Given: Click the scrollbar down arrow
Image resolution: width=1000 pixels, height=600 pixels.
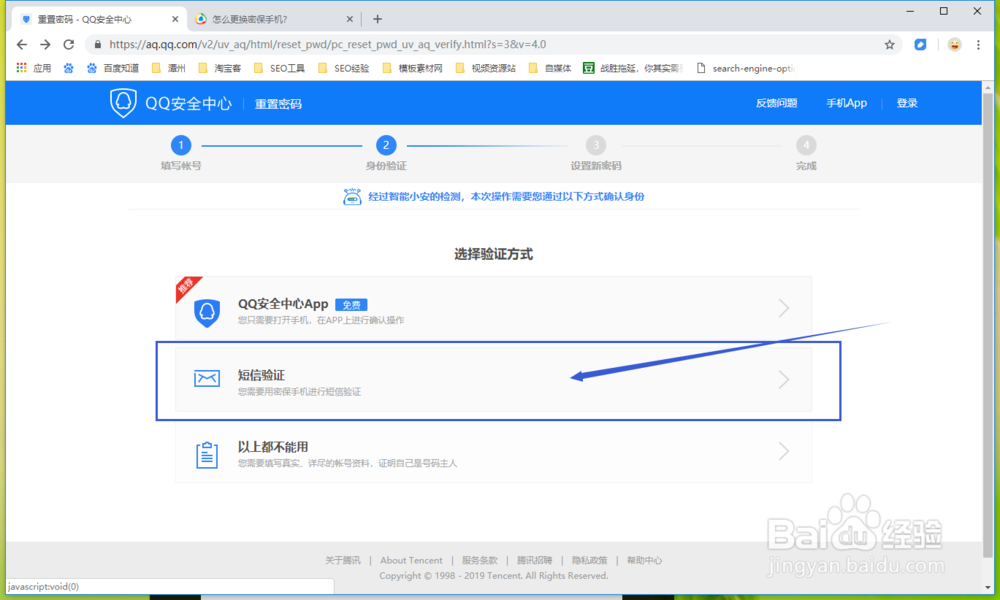Looking at the screenshot, I should (988, 587).
